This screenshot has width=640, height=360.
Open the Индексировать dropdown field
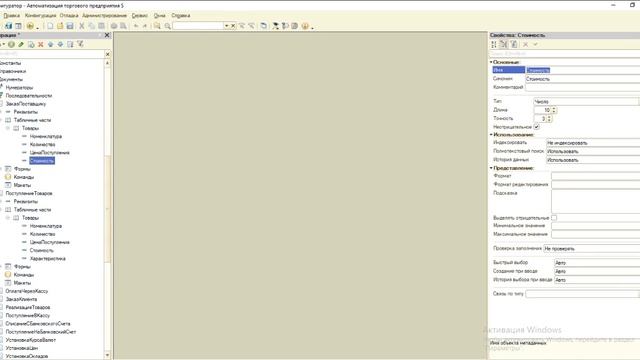pyautogui.click(x=593, y=143)
